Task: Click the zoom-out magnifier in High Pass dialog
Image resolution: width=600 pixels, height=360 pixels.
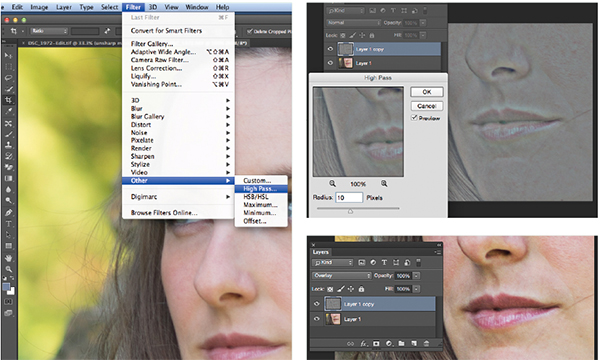Action: click(332, 184)
